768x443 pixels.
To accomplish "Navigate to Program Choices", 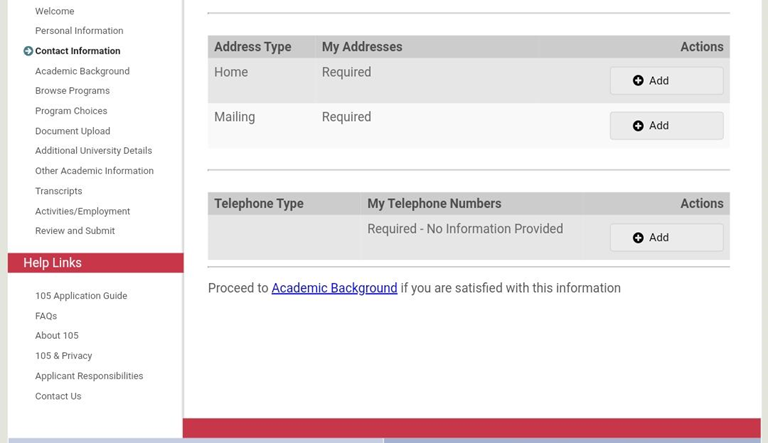I will (71, 111).
